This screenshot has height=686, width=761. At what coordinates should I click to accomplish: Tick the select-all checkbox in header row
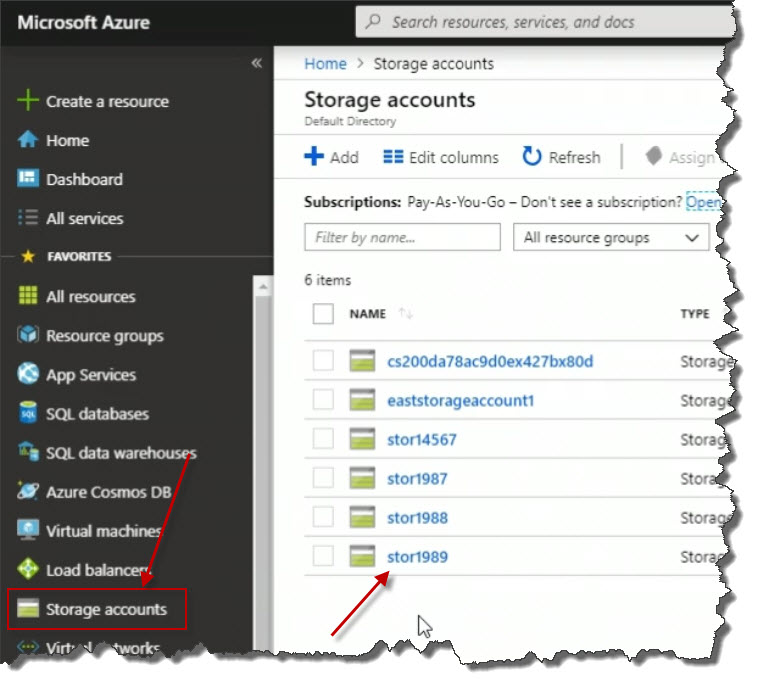pos(323,314)
